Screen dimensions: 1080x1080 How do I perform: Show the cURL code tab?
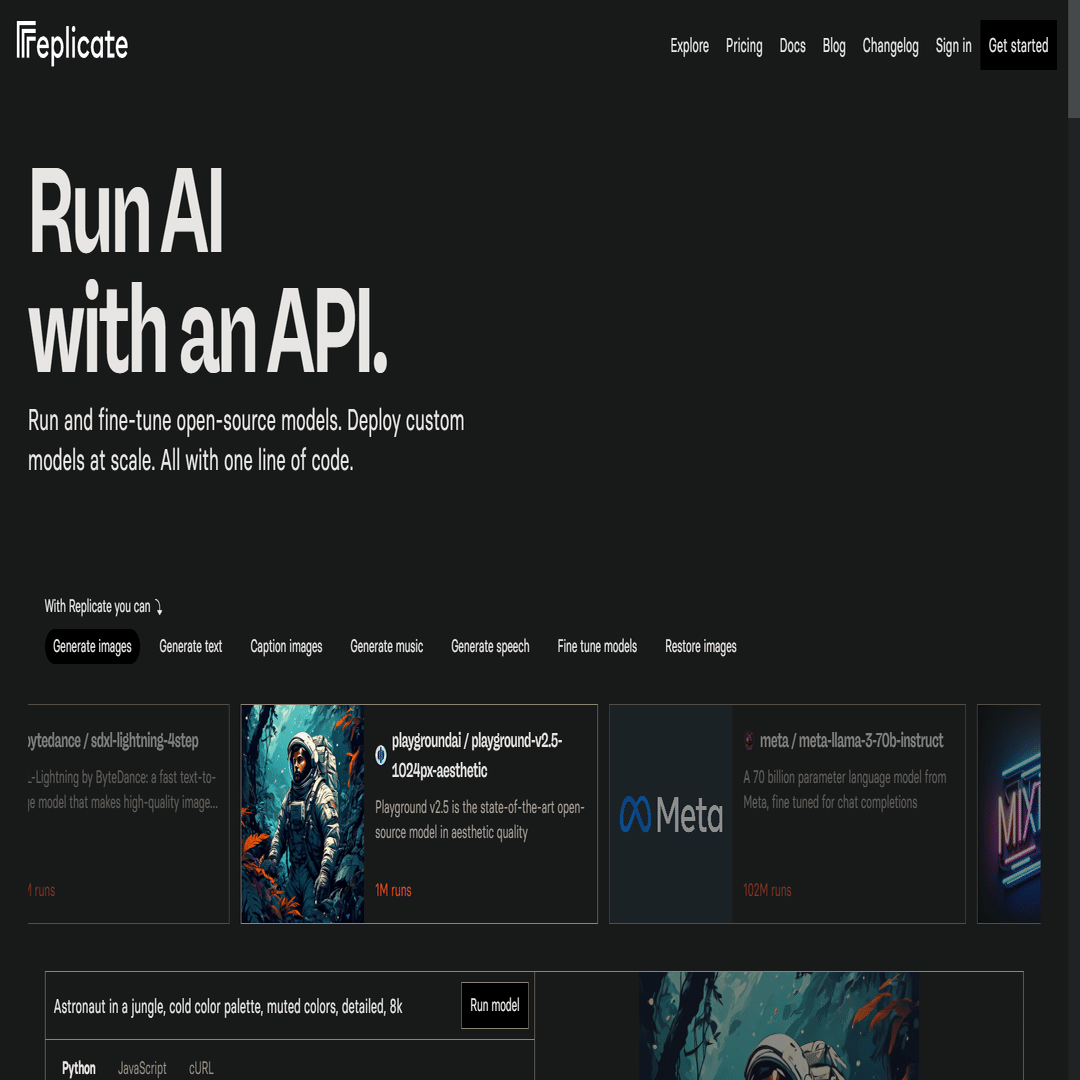(x=201, y=1068)
